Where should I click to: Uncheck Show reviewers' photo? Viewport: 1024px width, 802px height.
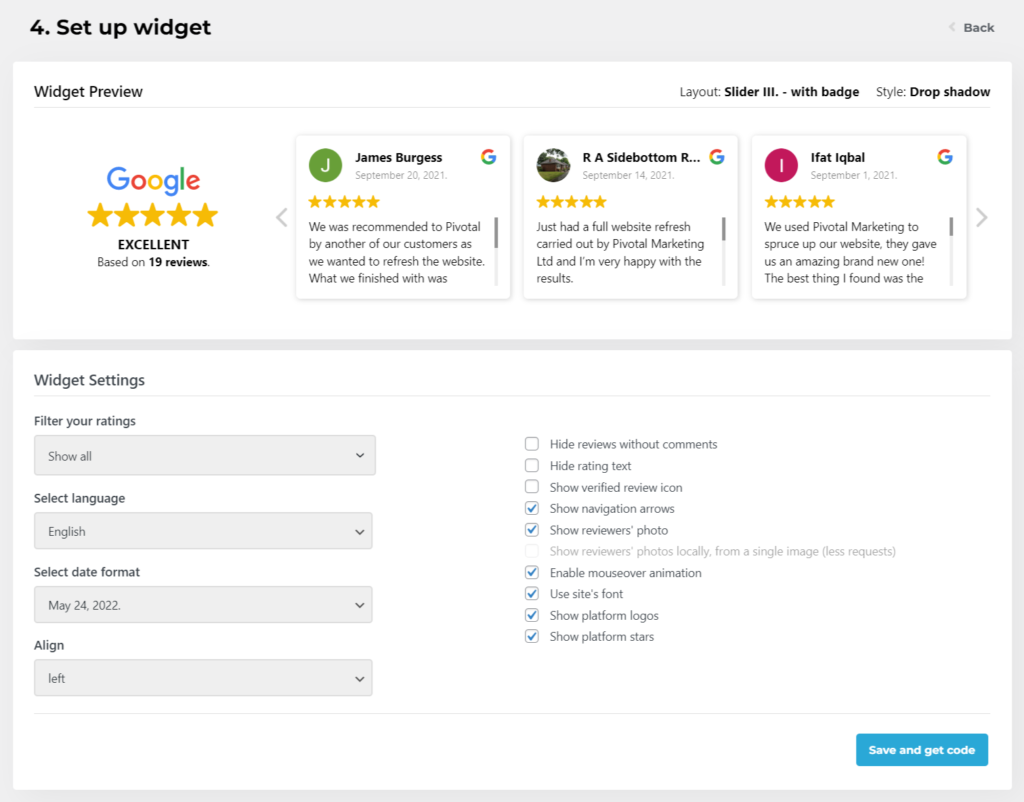tap(532, 530)
